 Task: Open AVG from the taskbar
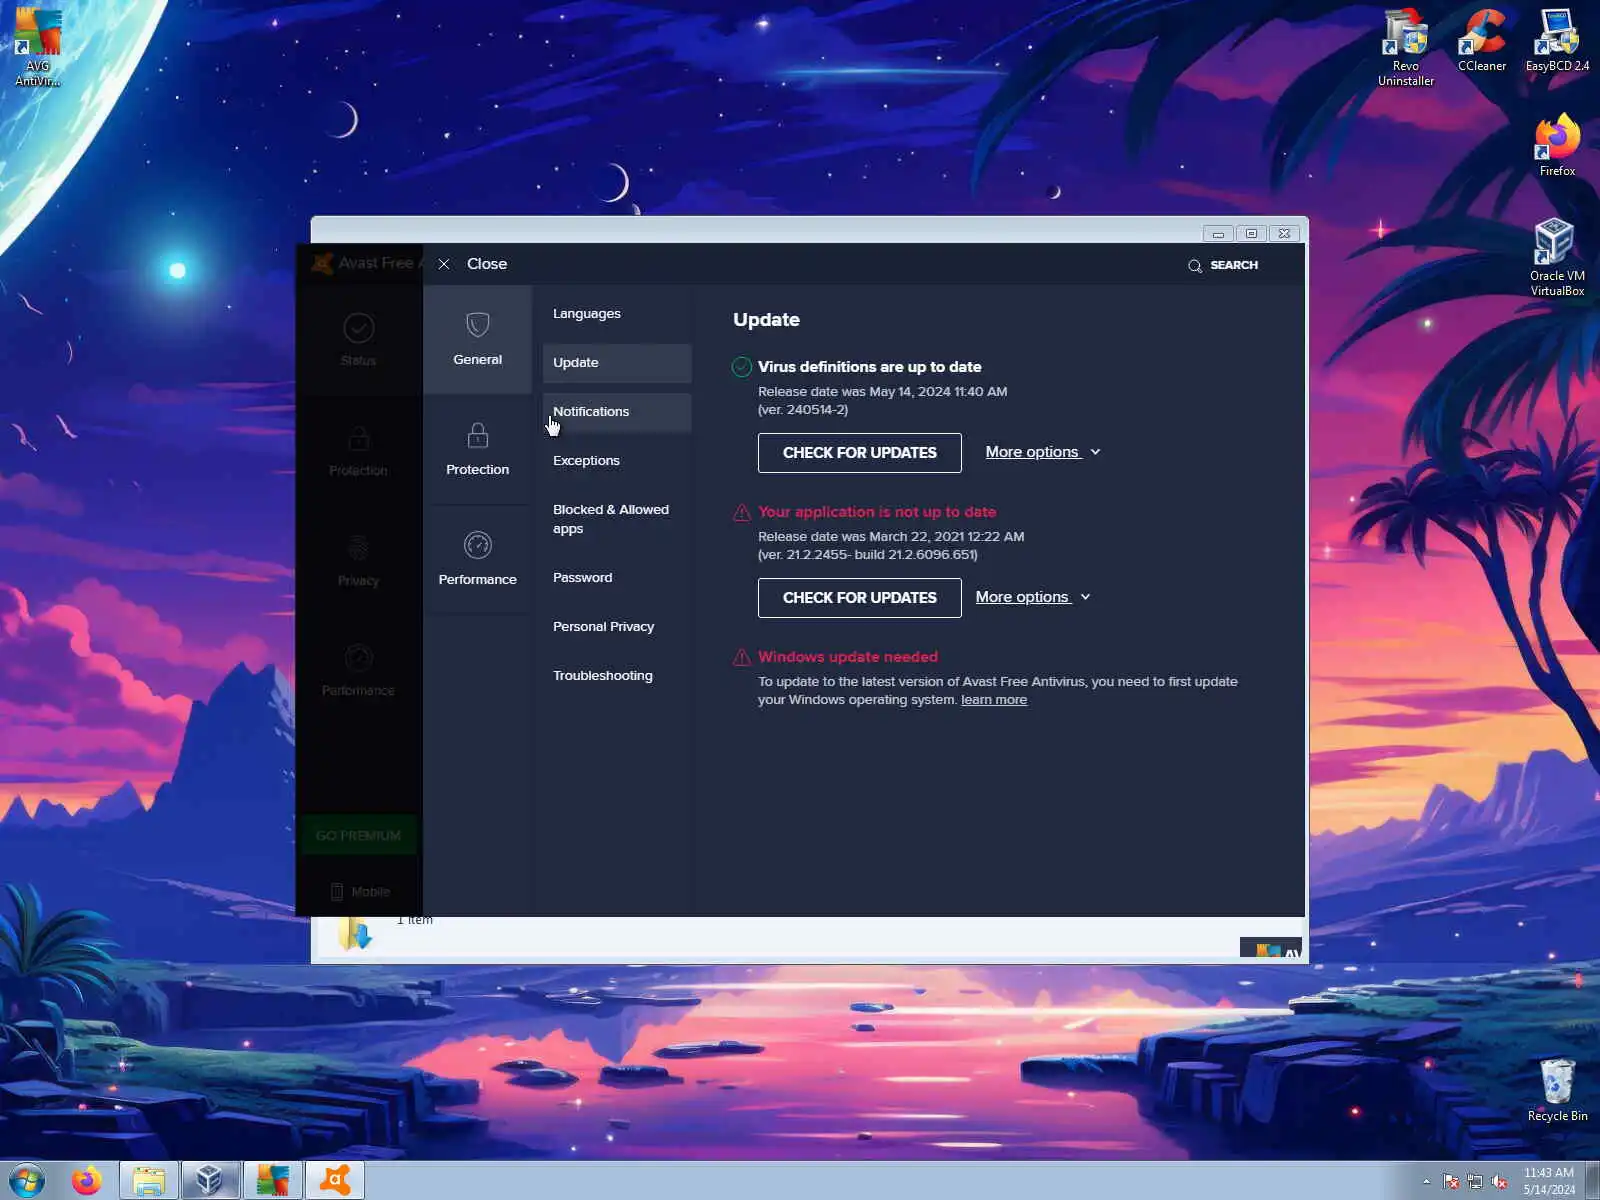click(272, 1181)
